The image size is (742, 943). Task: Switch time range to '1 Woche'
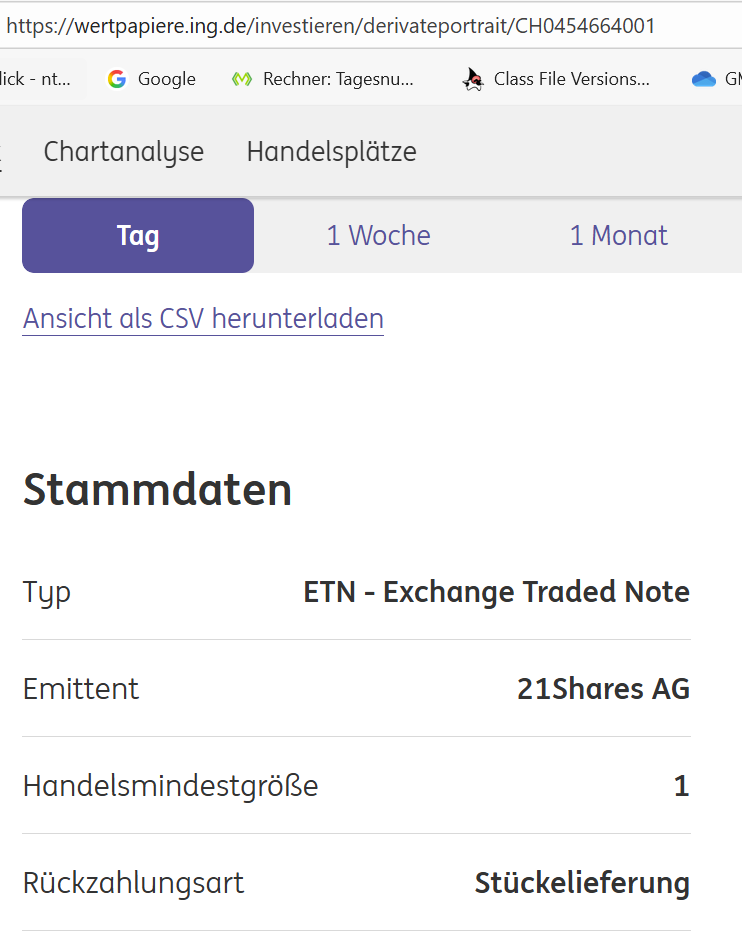(378, 236)
